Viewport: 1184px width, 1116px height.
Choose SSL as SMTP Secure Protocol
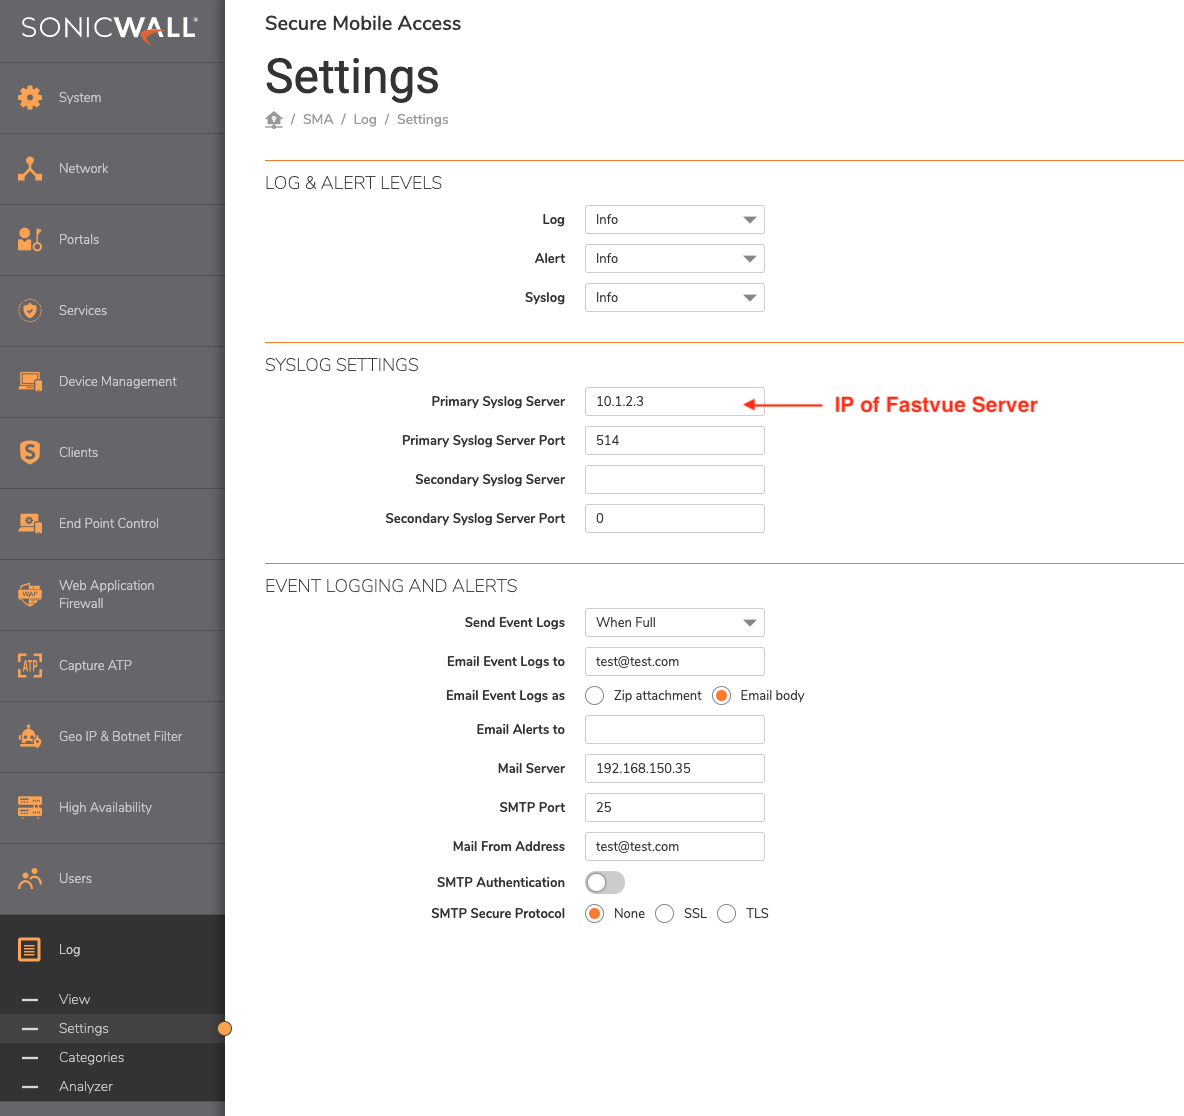pos(664,913)
